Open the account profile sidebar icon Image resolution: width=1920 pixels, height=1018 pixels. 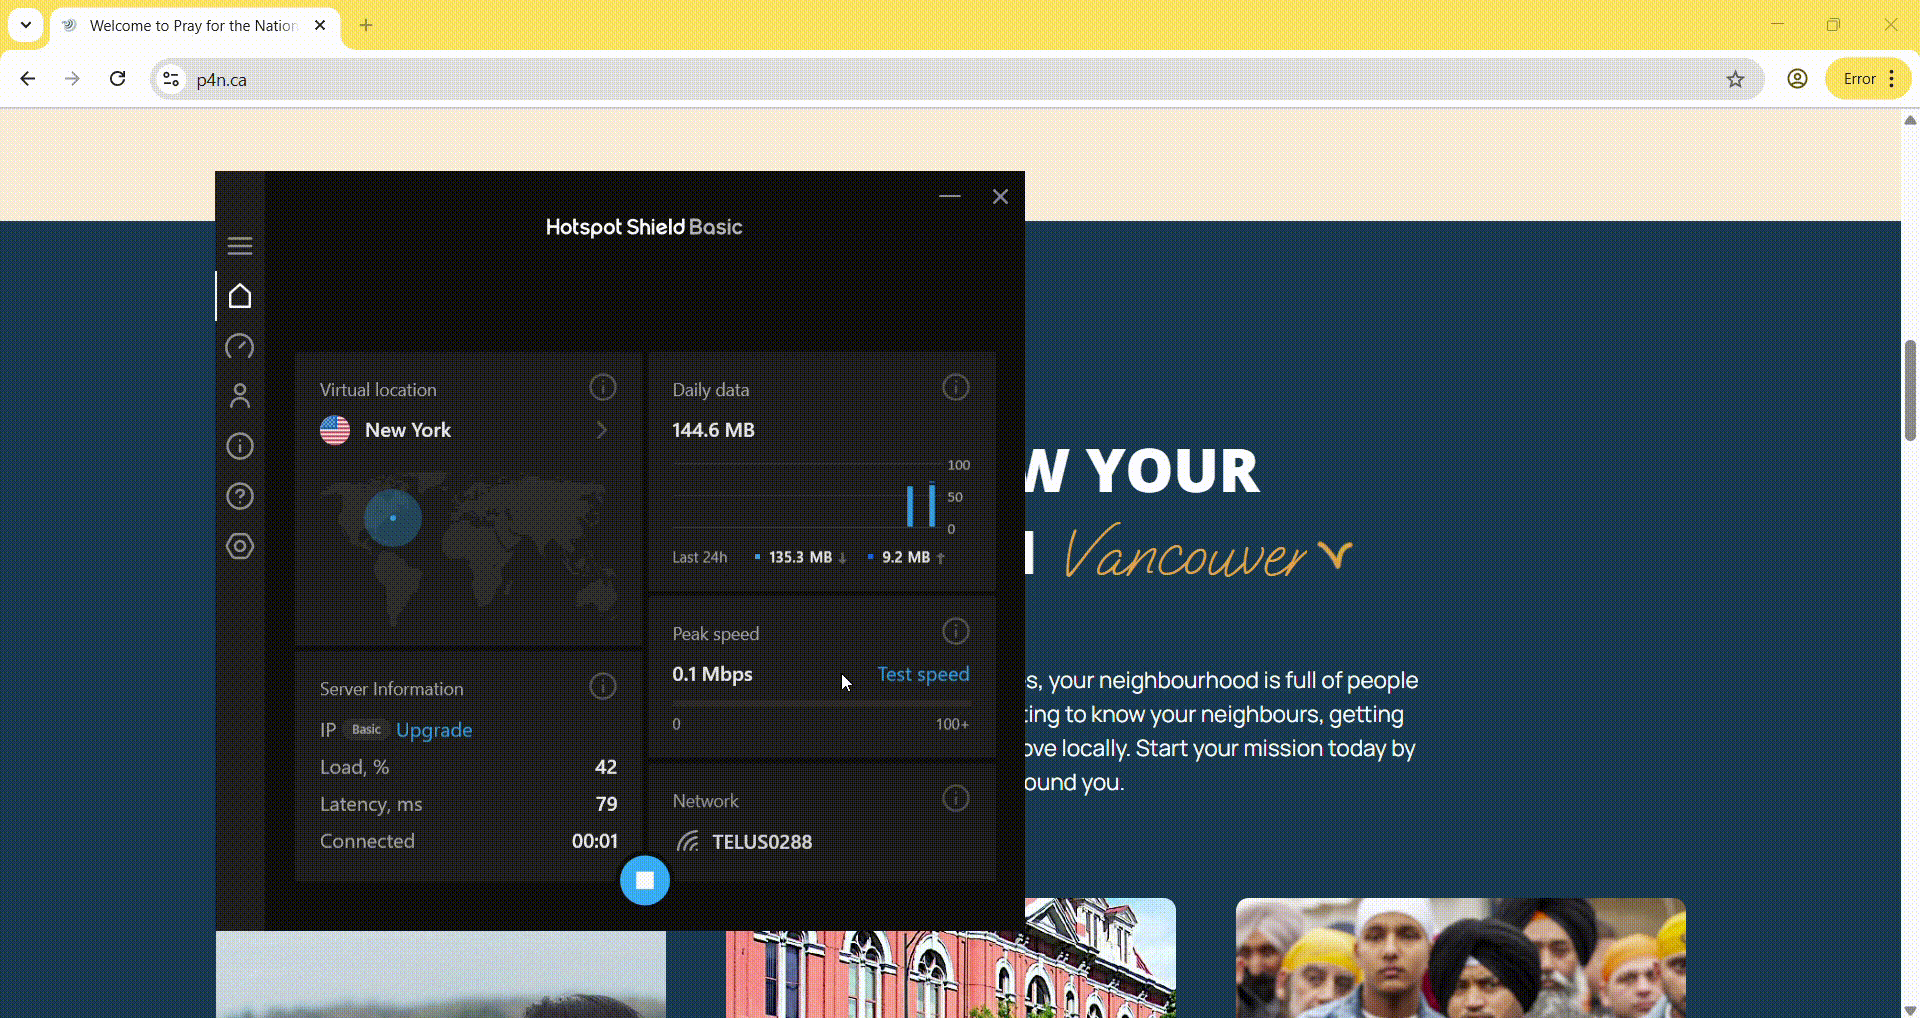pyautogui.click(x=240, y=396)
